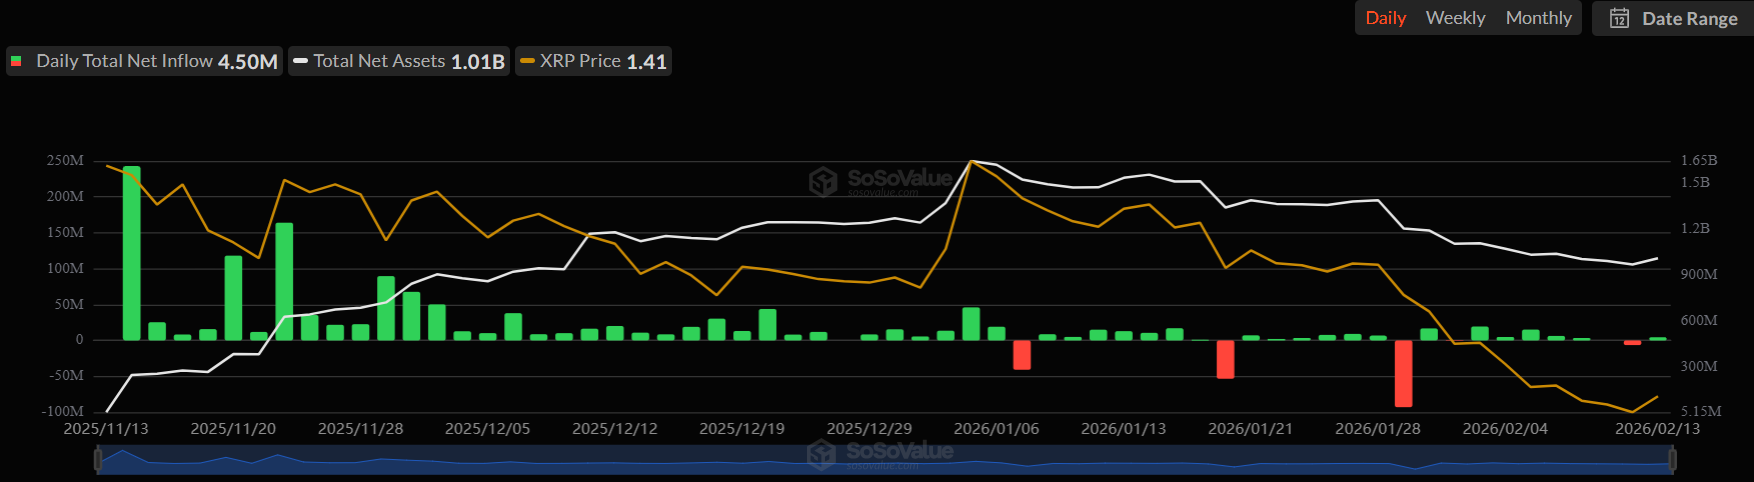Viewport: 1754px width, 482px height.
Task: Open the Date Range picker
Action: click(1689, 18)
